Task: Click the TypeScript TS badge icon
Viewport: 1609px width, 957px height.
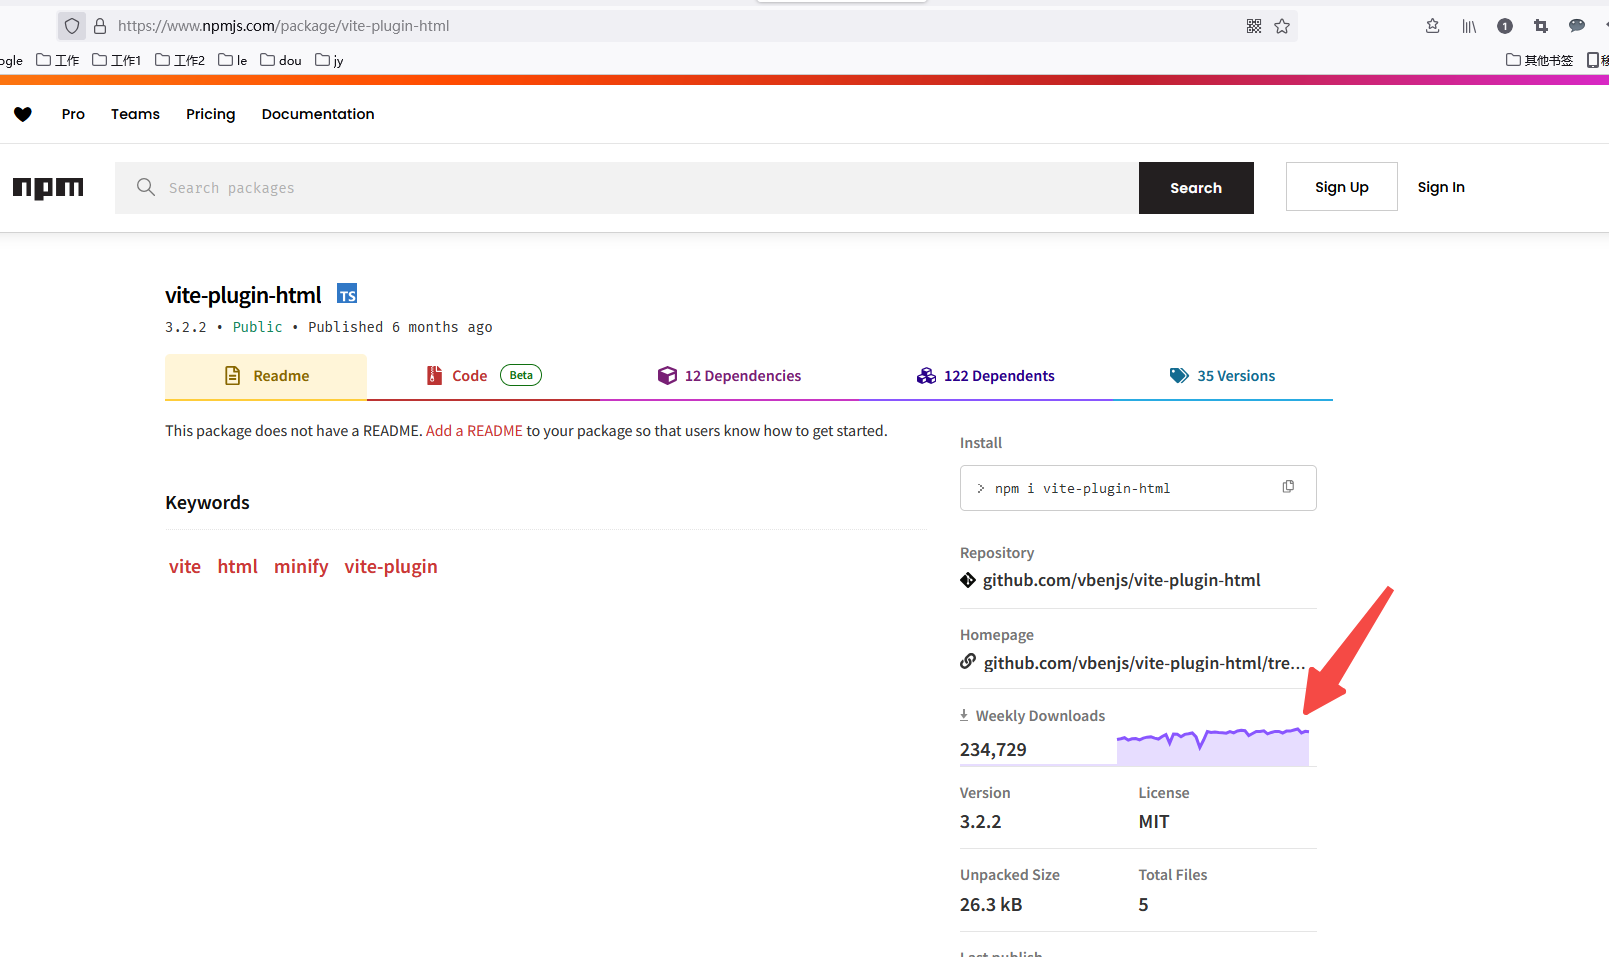Action: click(347, 294)
